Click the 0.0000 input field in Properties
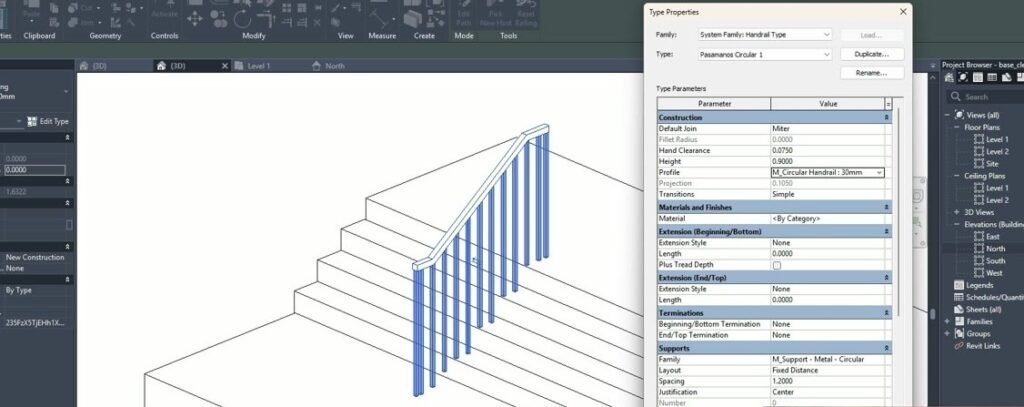The image size is (1024, 407). 35,171
